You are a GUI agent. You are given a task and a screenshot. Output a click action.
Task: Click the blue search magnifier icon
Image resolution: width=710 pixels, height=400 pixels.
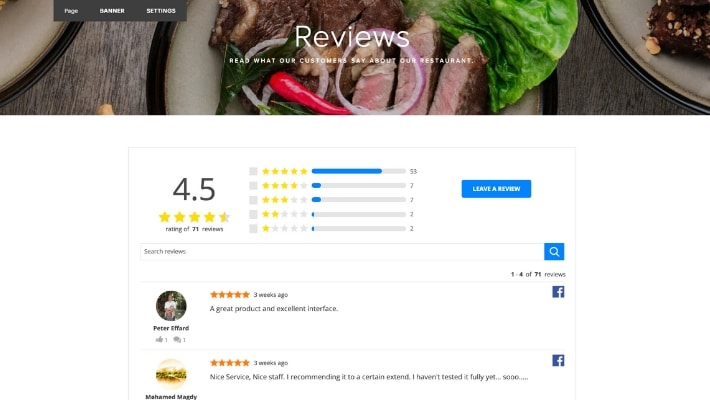554,251
